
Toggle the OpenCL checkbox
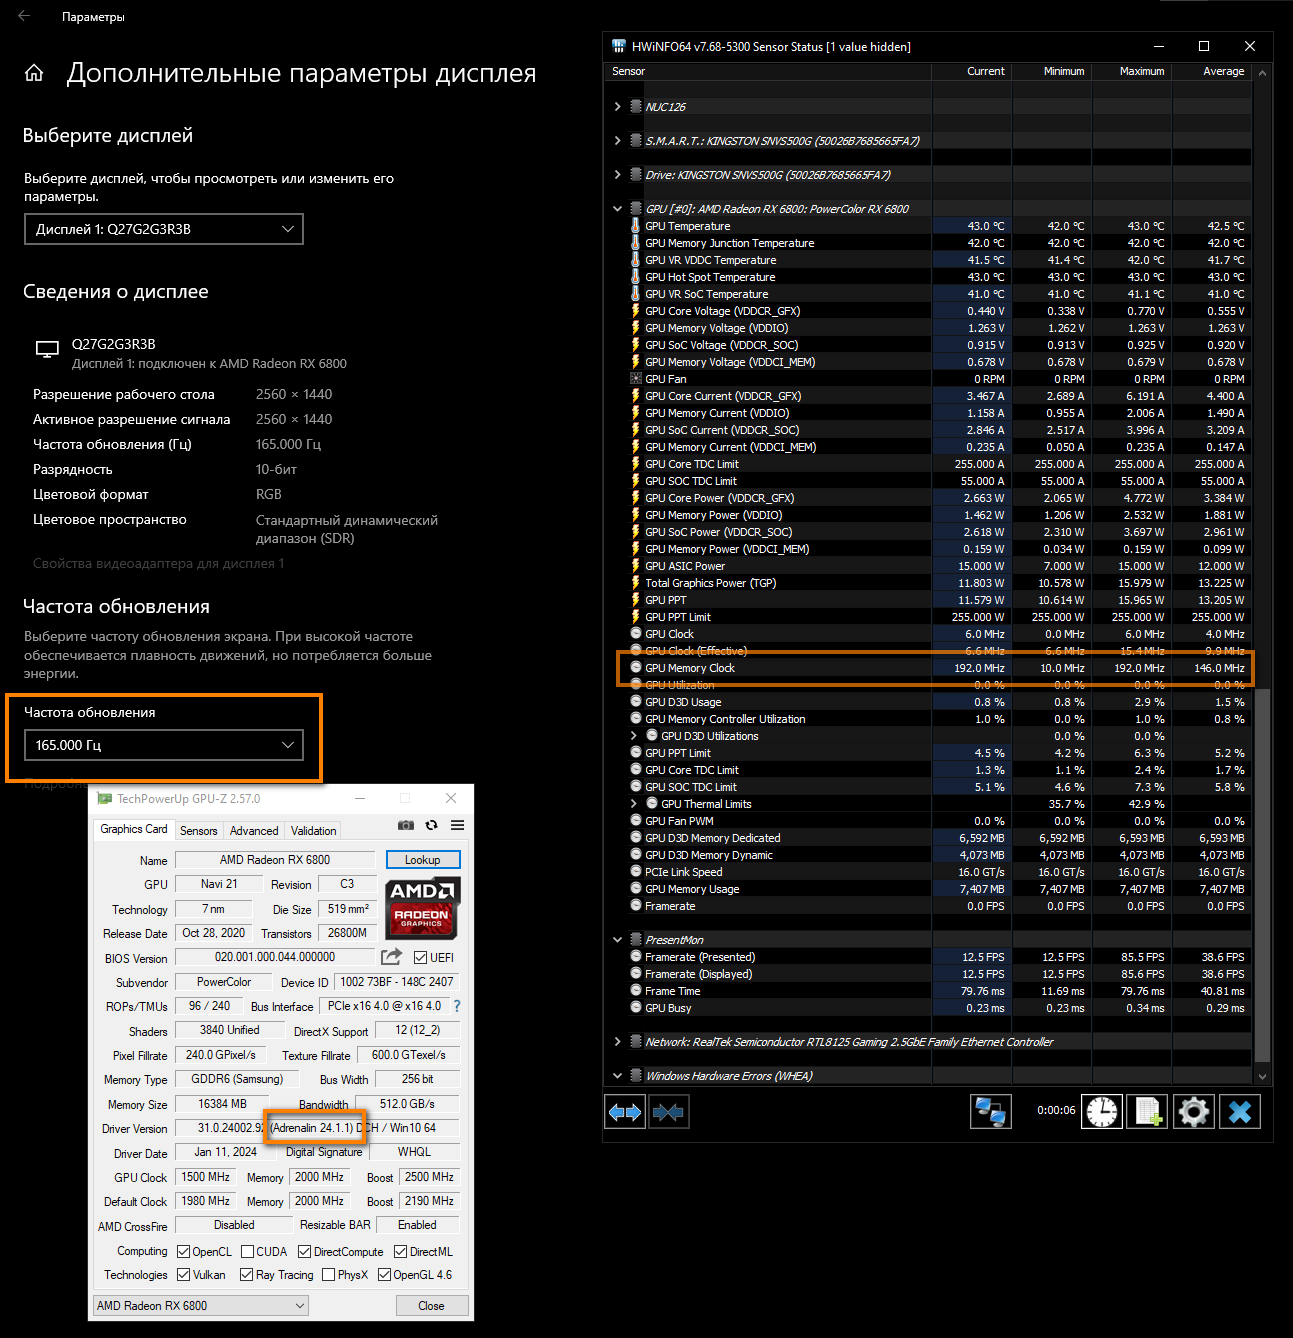183,1252
